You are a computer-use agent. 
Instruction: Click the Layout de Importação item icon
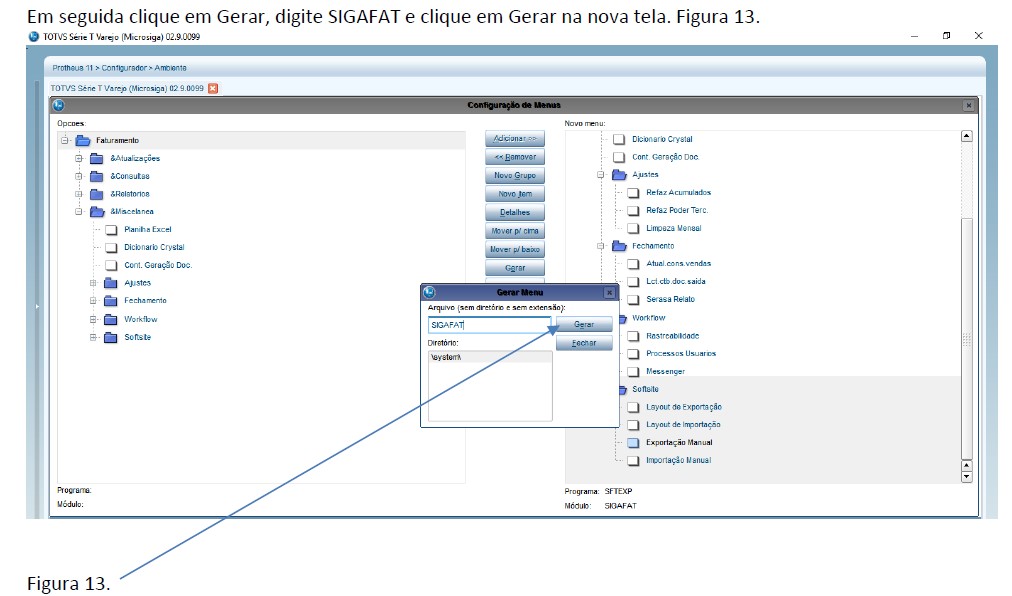pos(633,425)
